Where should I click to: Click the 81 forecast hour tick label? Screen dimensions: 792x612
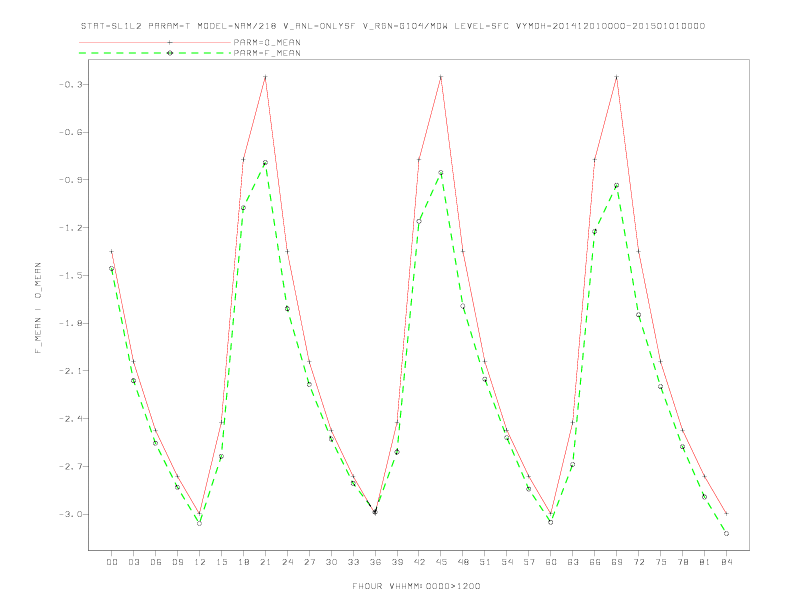705,562
